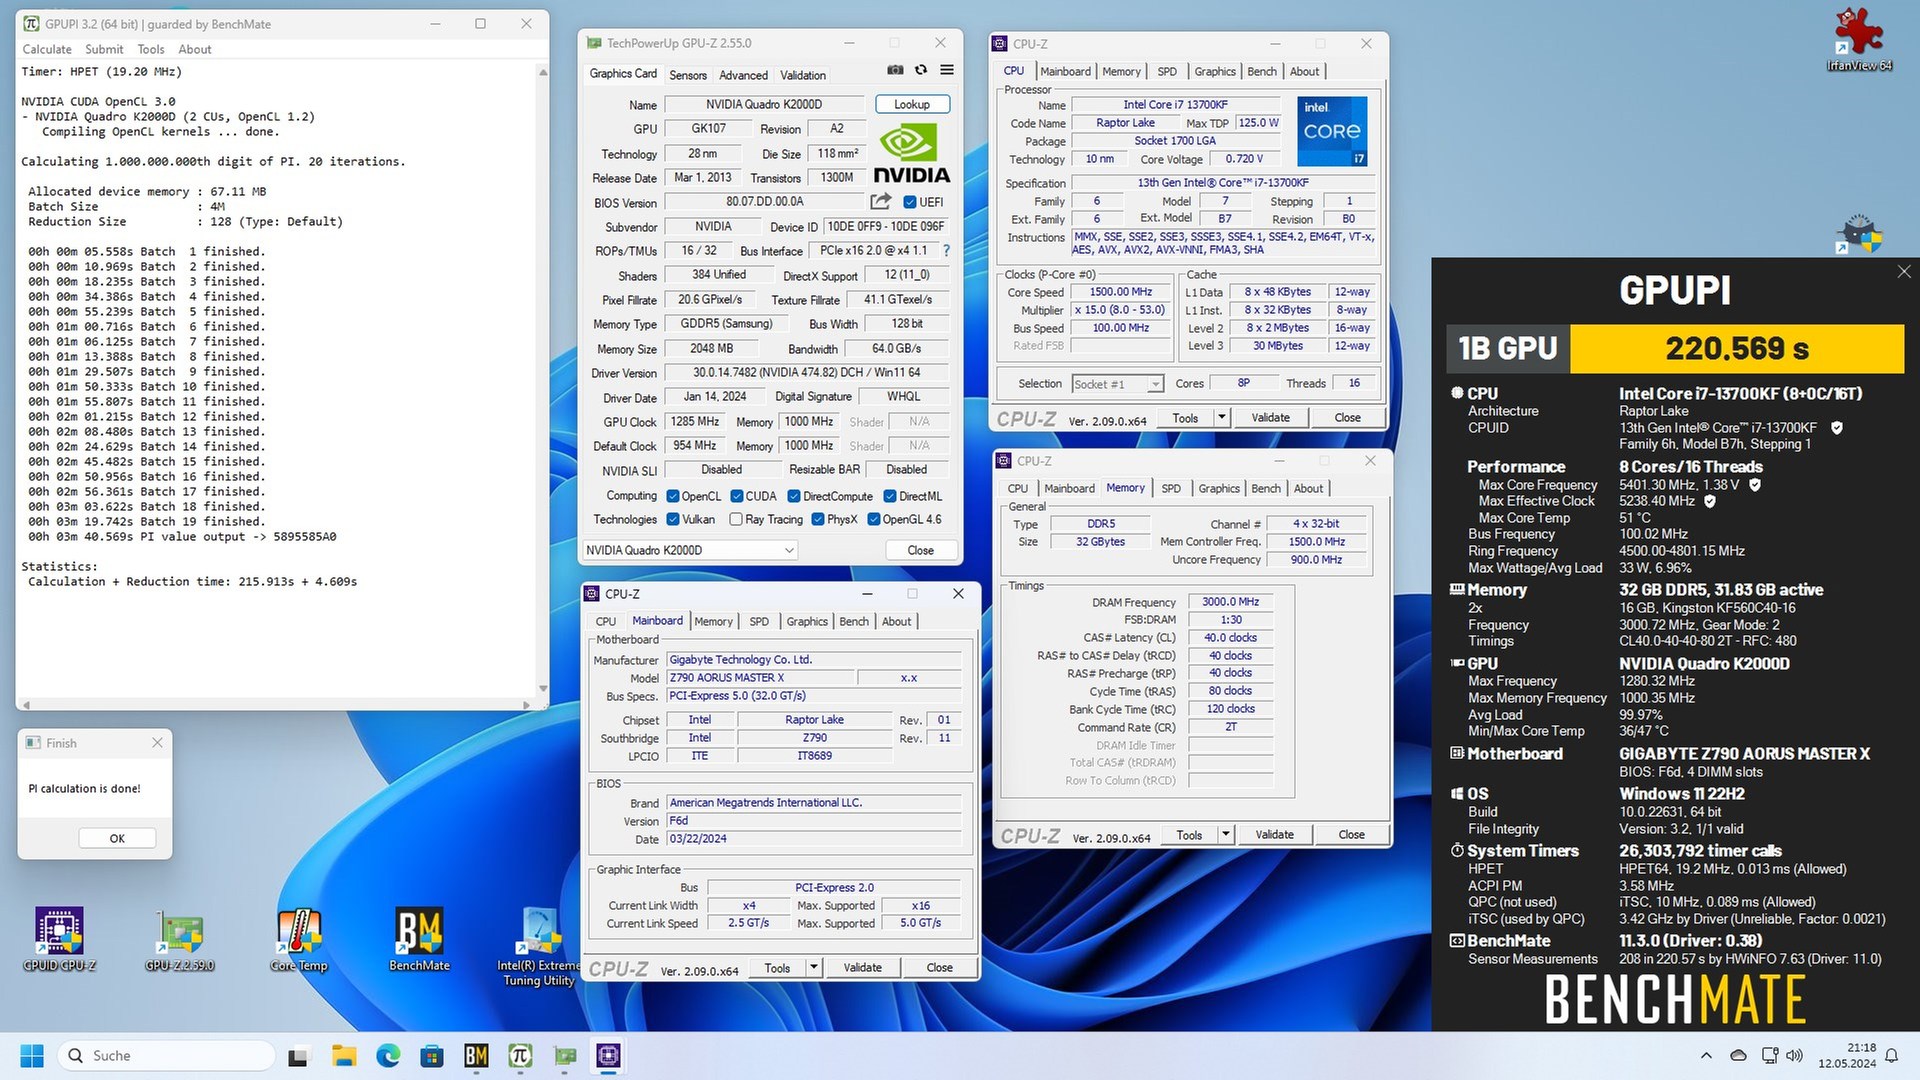Viewport: 1920px width, 1080px height.
Task: Open the GPU-Z 2.59.0 desktop shortcut
Action: (x=180, y=940)
